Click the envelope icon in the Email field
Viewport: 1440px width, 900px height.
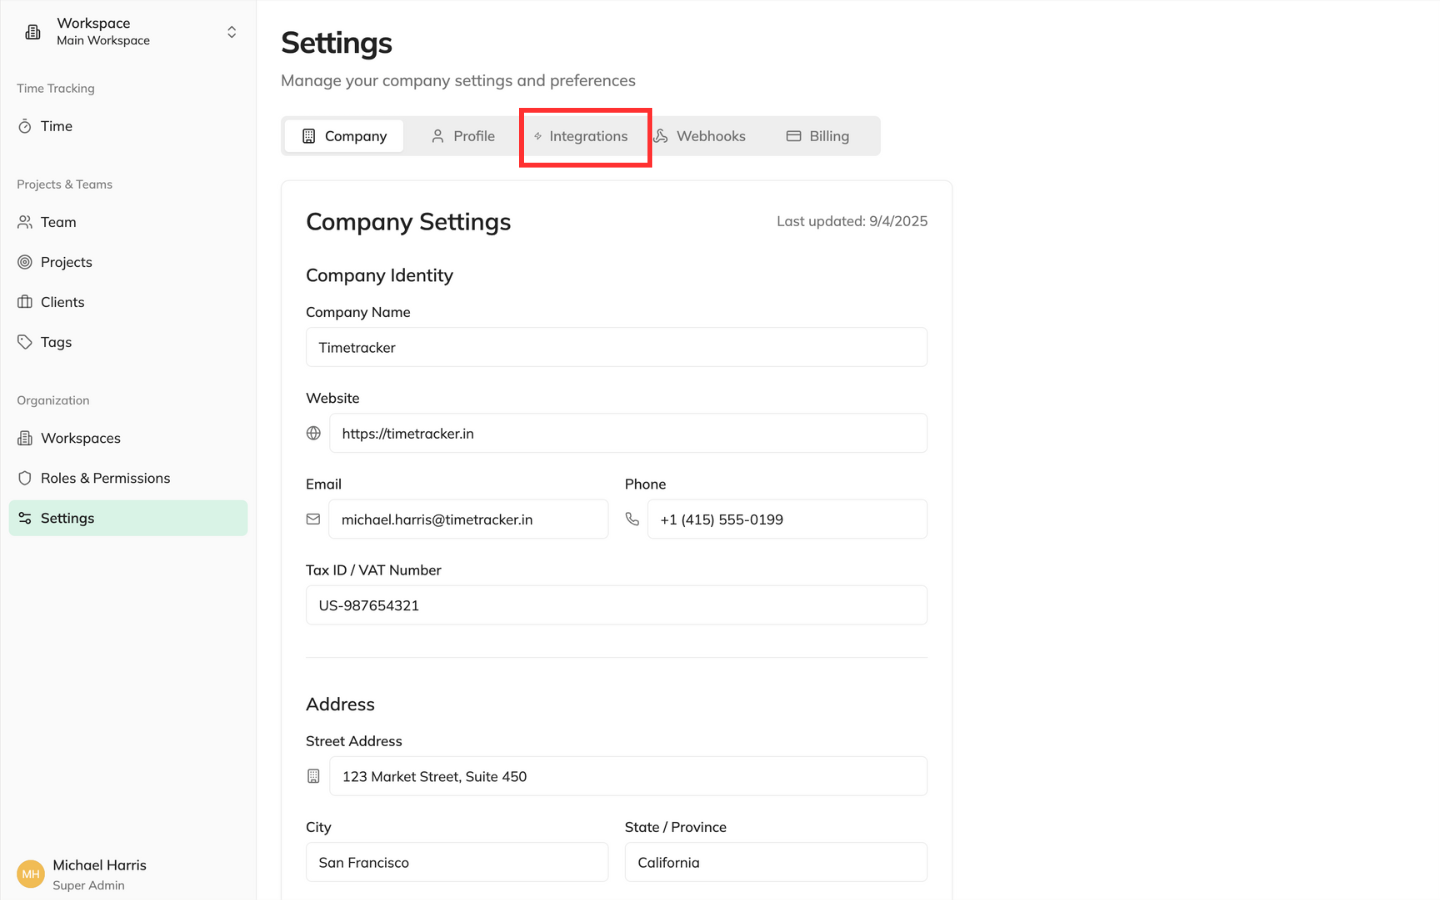pos(313,519)
